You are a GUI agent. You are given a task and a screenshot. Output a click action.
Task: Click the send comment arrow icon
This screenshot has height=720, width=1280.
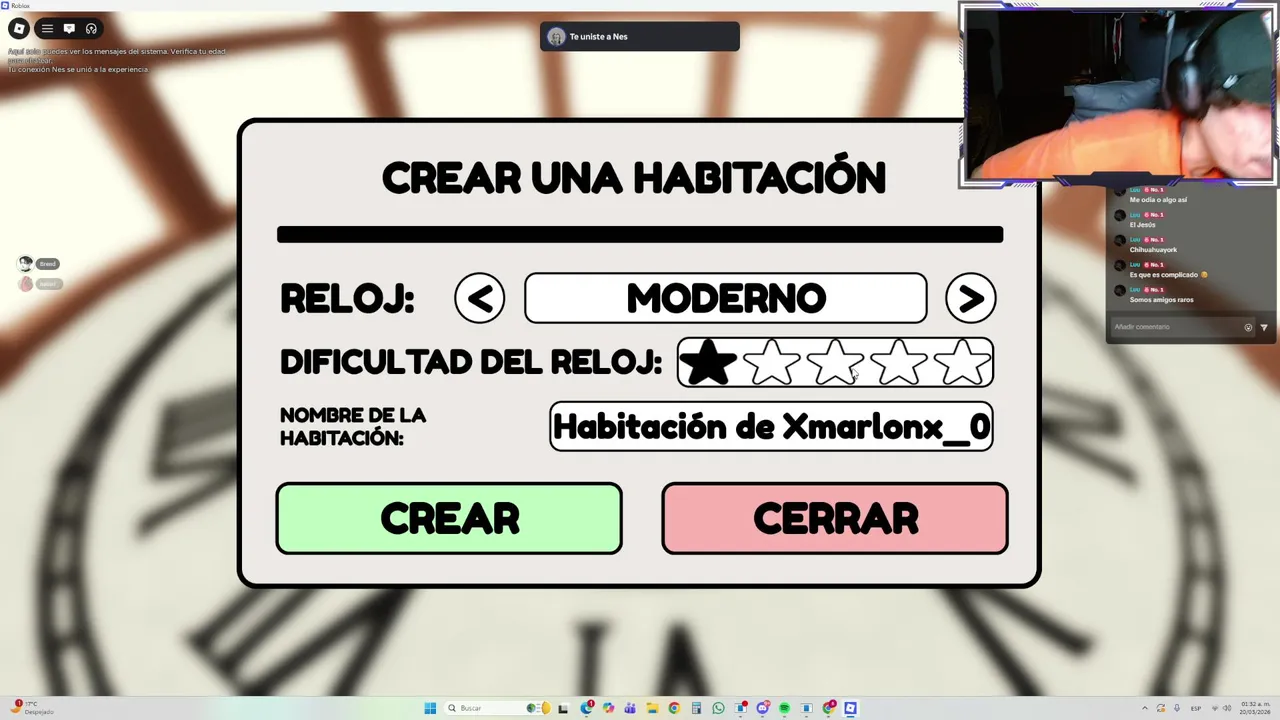pos(1264,327)
